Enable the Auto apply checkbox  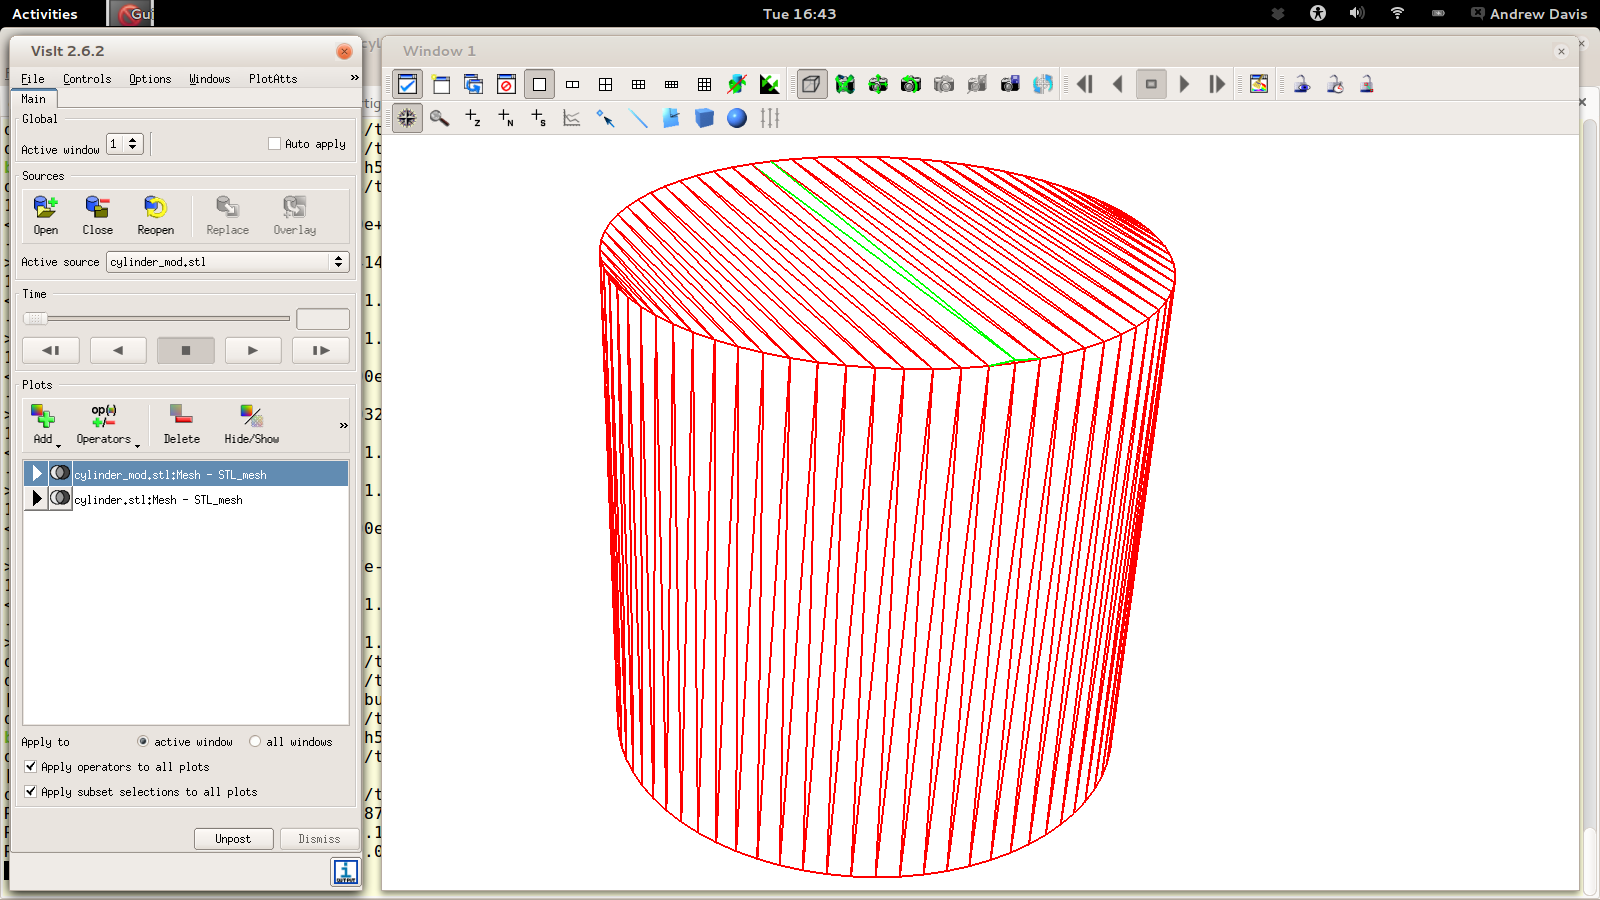pos(274,144)
